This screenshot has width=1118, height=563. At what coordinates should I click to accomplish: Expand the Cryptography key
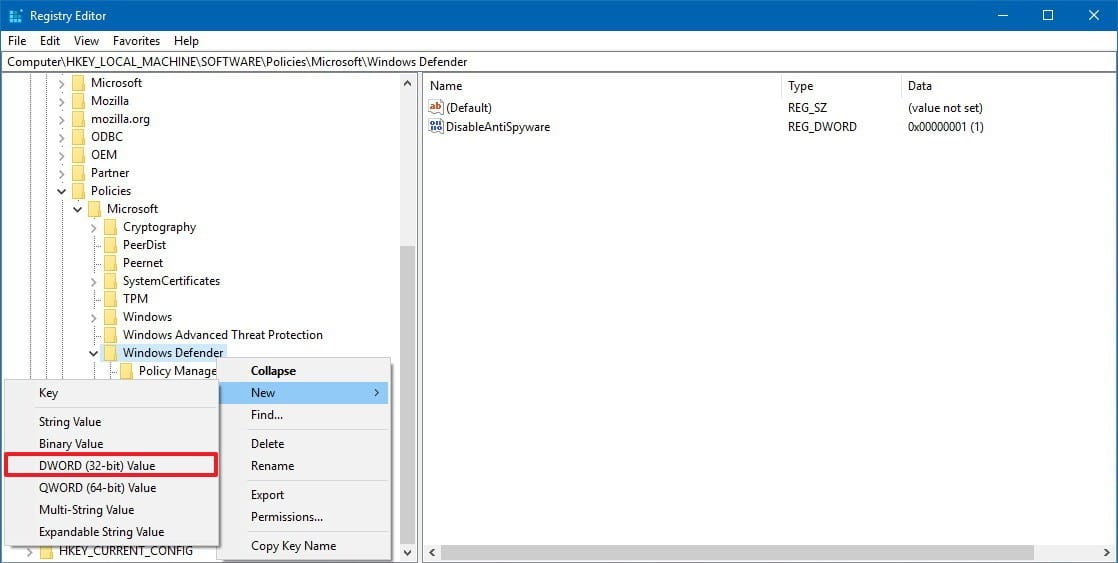click(93, 227)
